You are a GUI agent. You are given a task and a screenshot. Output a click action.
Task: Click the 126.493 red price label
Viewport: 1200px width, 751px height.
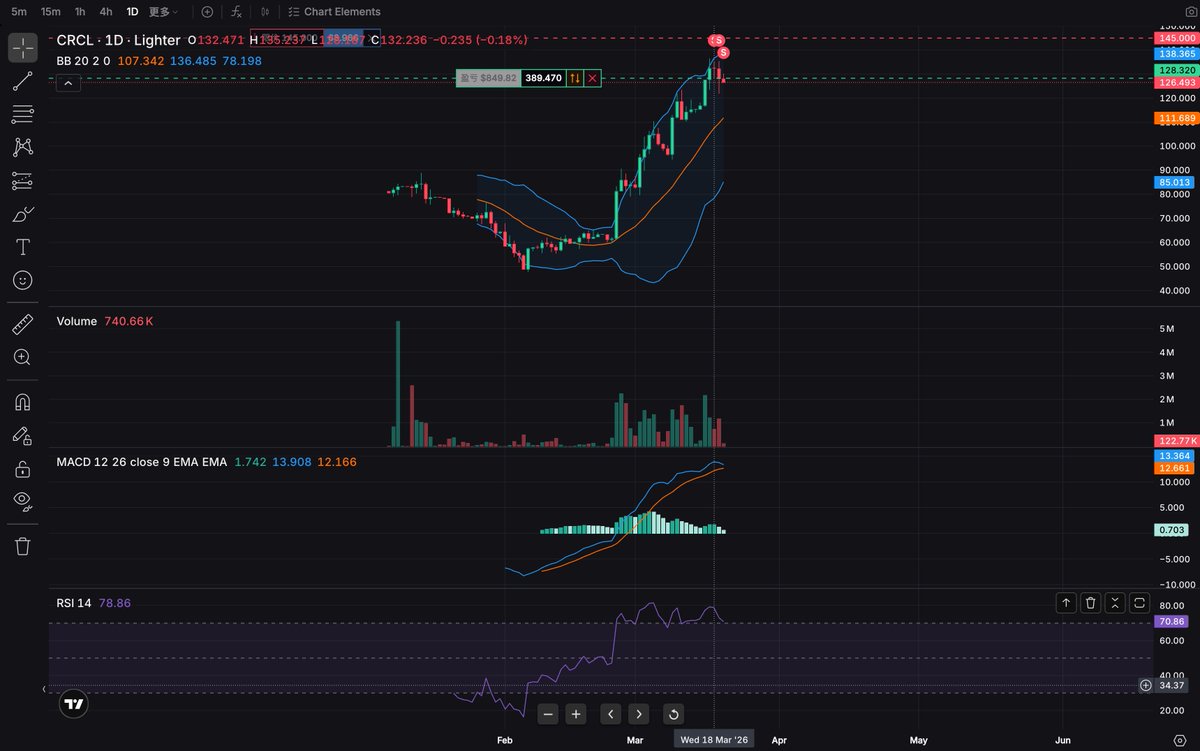pyautogui.click(x=1175, y=83)
